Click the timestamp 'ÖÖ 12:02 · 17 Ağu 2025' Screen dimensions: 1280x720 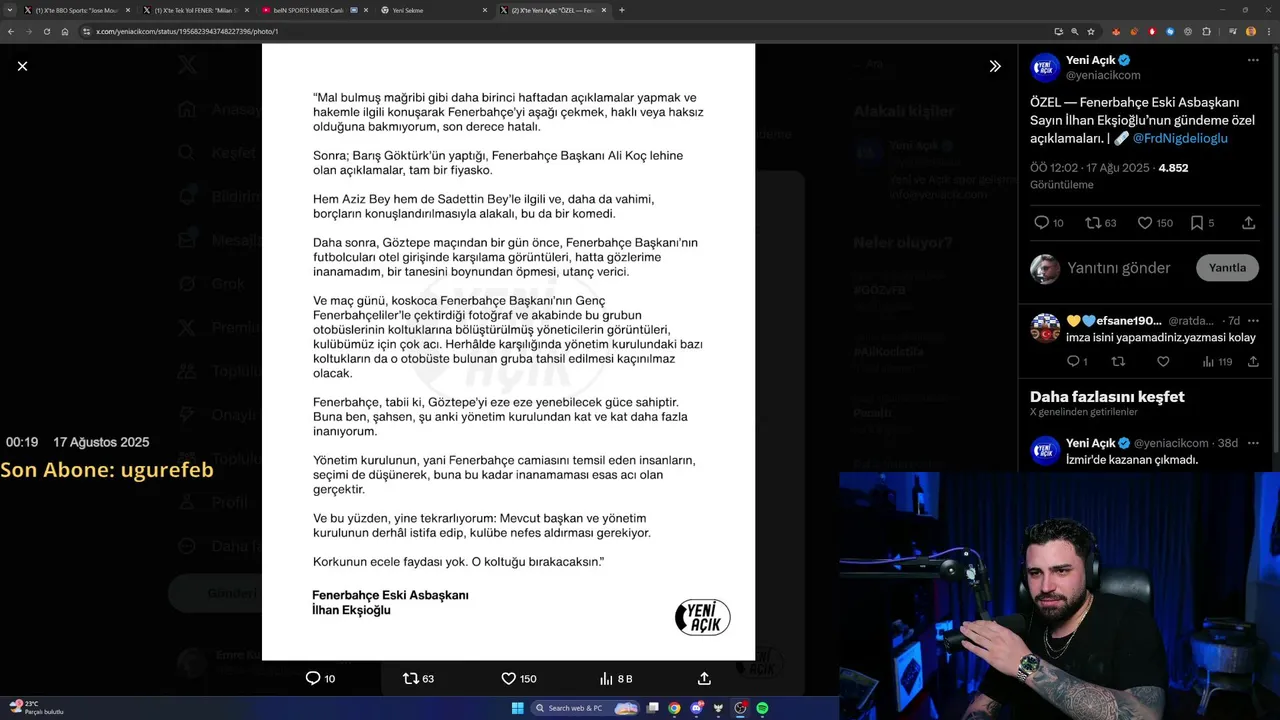[1090, 168]
